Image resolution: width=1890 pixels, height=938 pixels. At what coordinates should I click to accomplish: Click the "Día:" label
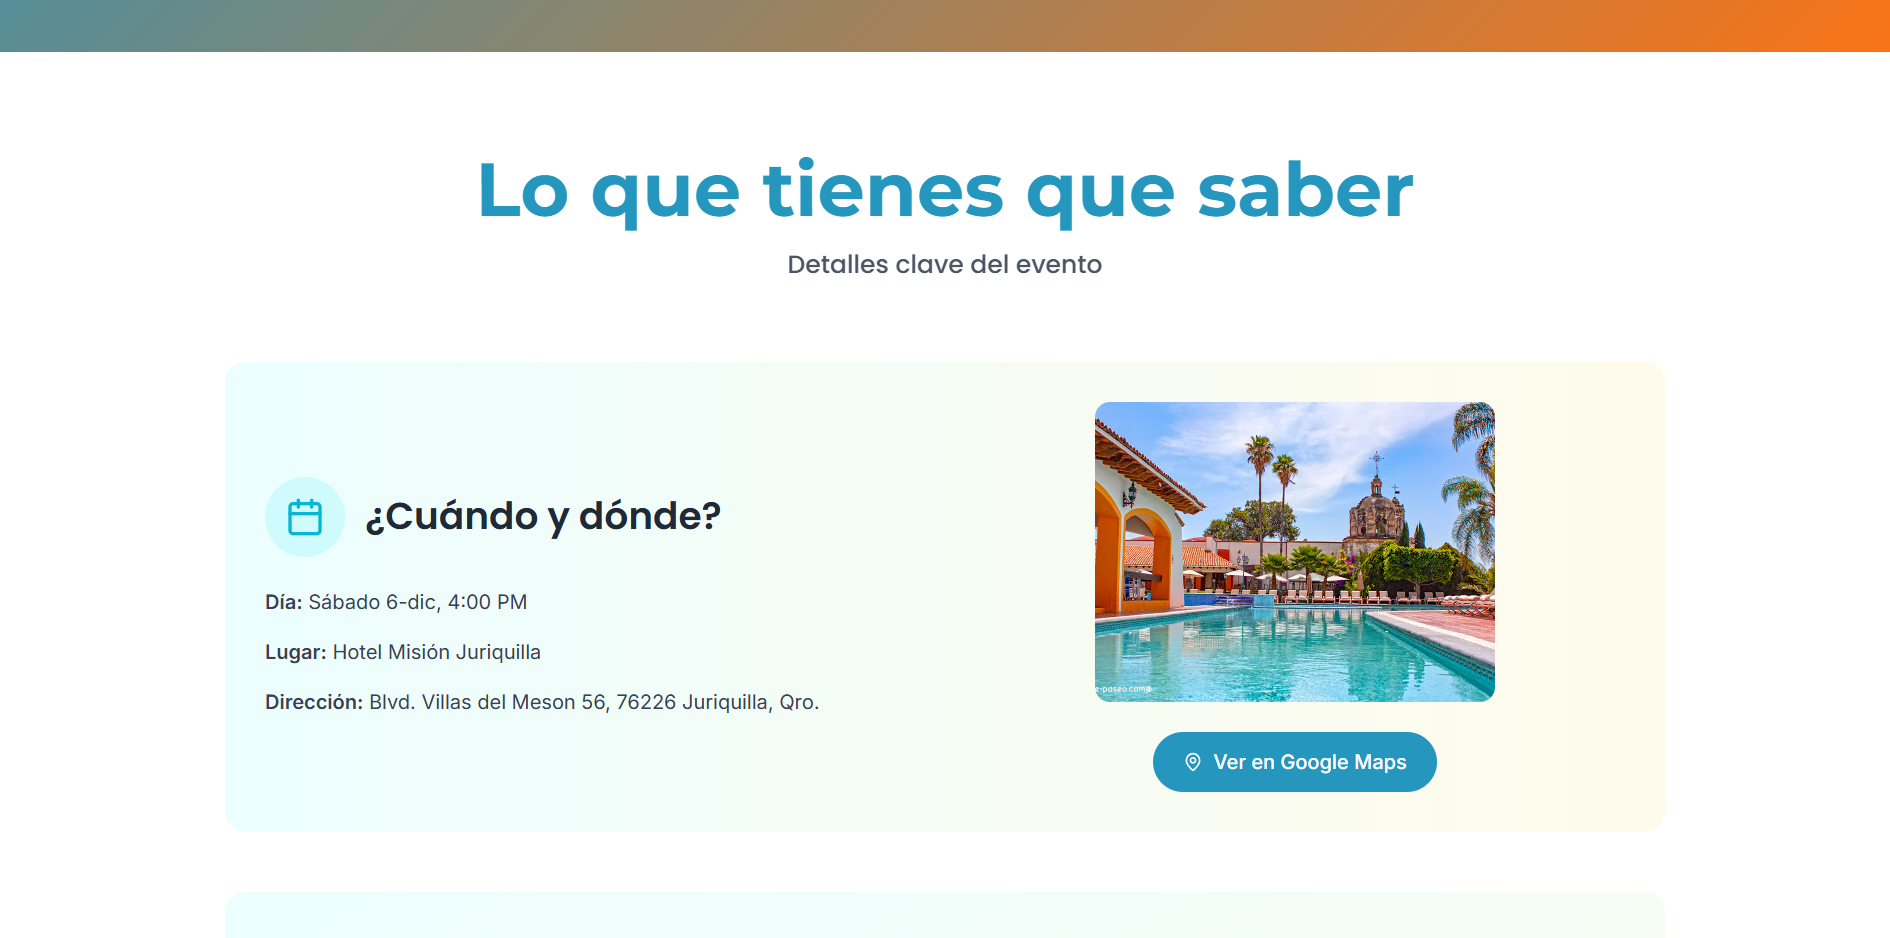[284, 602]
